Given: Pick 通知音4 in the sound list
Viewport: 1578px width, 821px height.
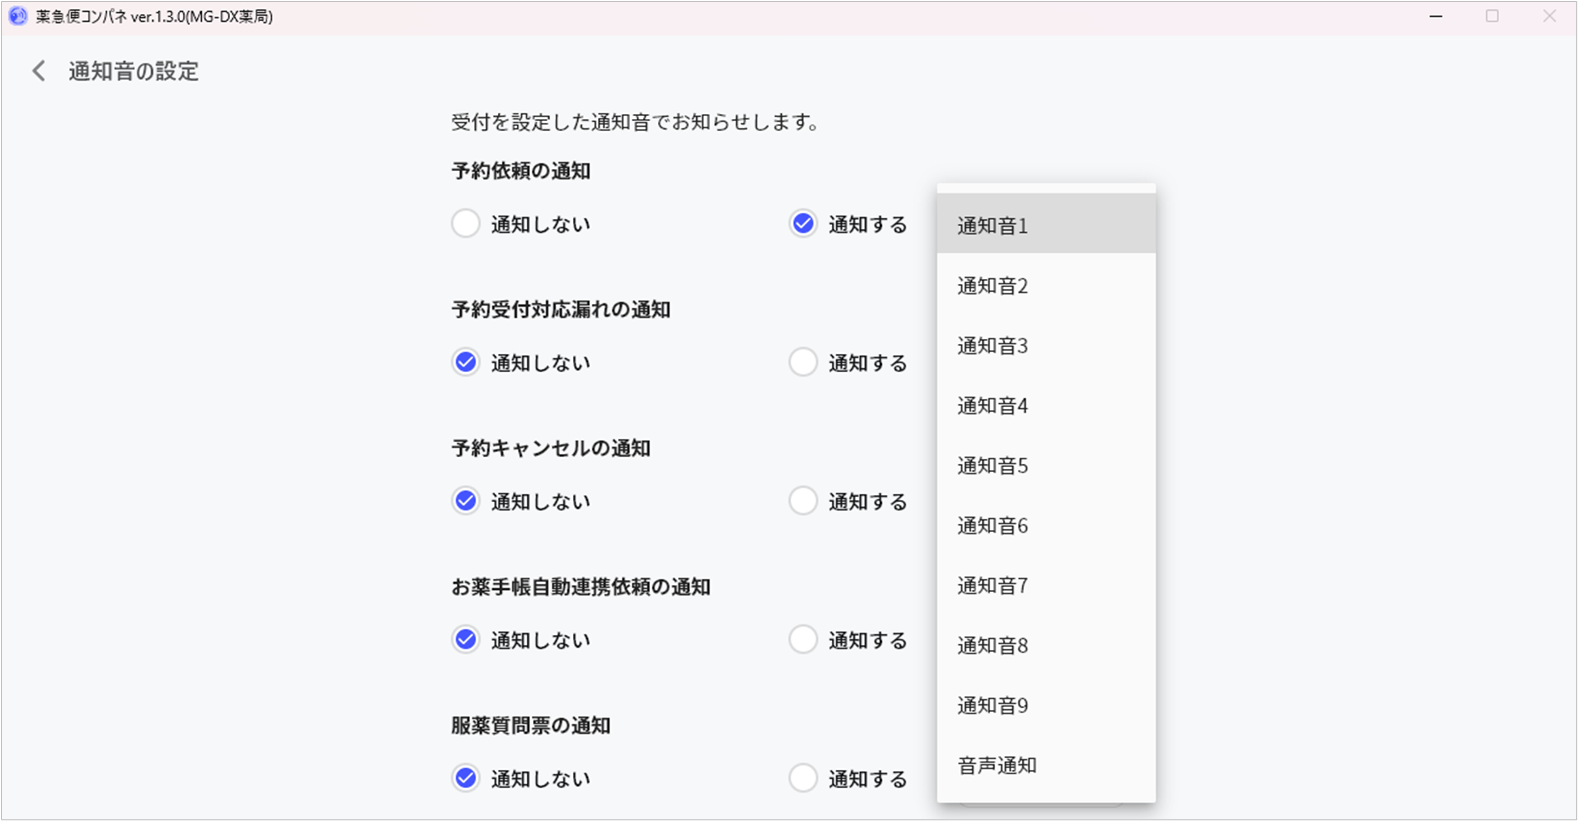Looking at the screenshot, I should [x=1045, y=406].
